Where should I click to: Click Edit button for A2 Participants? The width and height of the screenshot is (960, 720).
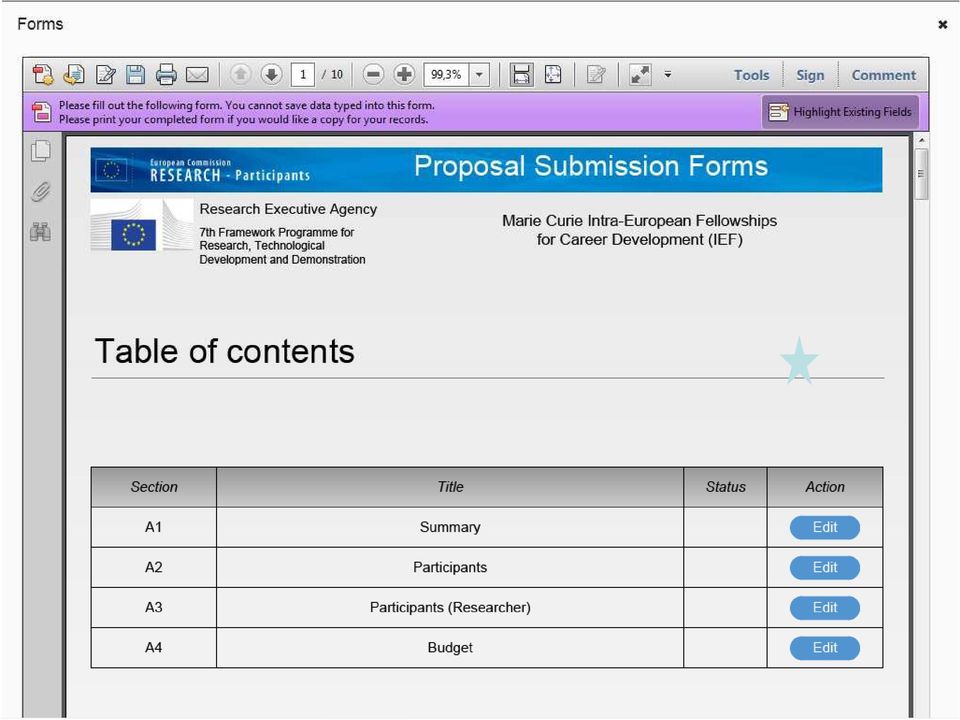(x=825, y=568)
